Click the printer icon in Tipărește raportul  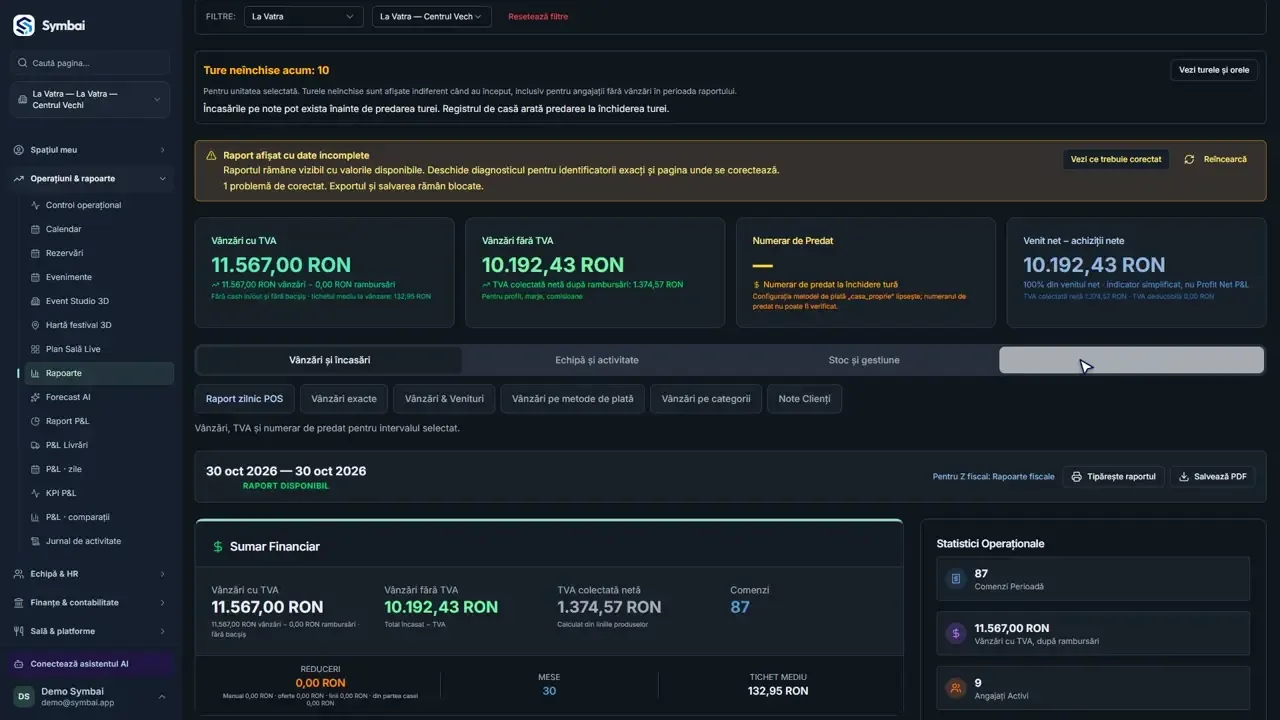coord(1076,477)
